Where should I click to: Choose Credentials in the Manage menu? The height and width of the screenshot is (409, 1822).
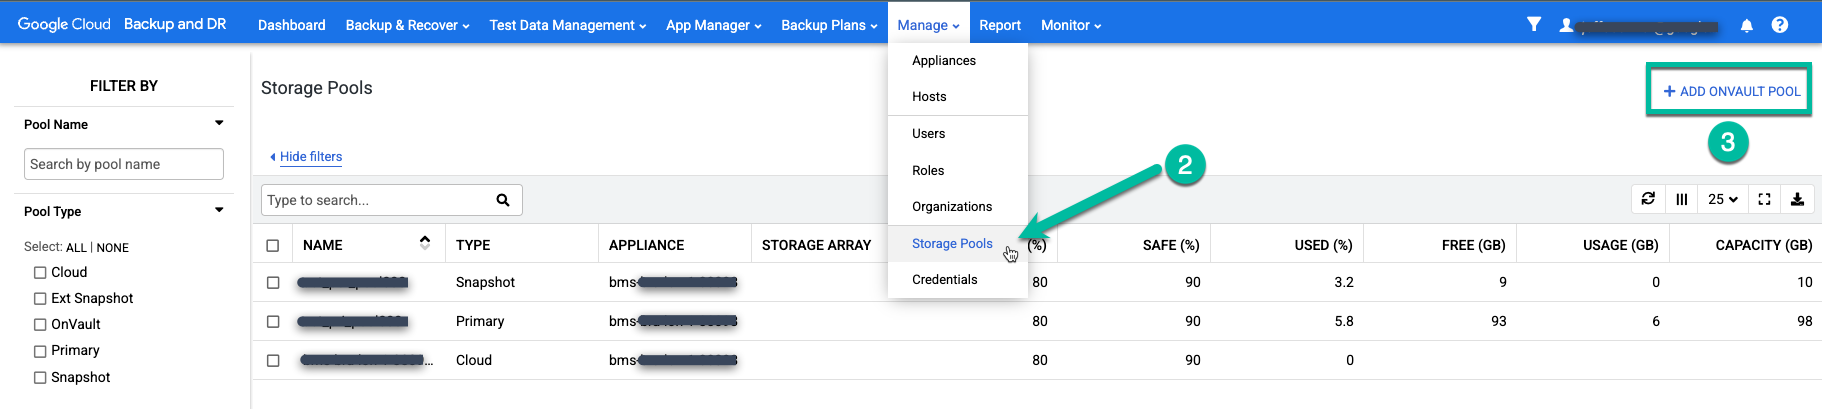coord(944,279)
